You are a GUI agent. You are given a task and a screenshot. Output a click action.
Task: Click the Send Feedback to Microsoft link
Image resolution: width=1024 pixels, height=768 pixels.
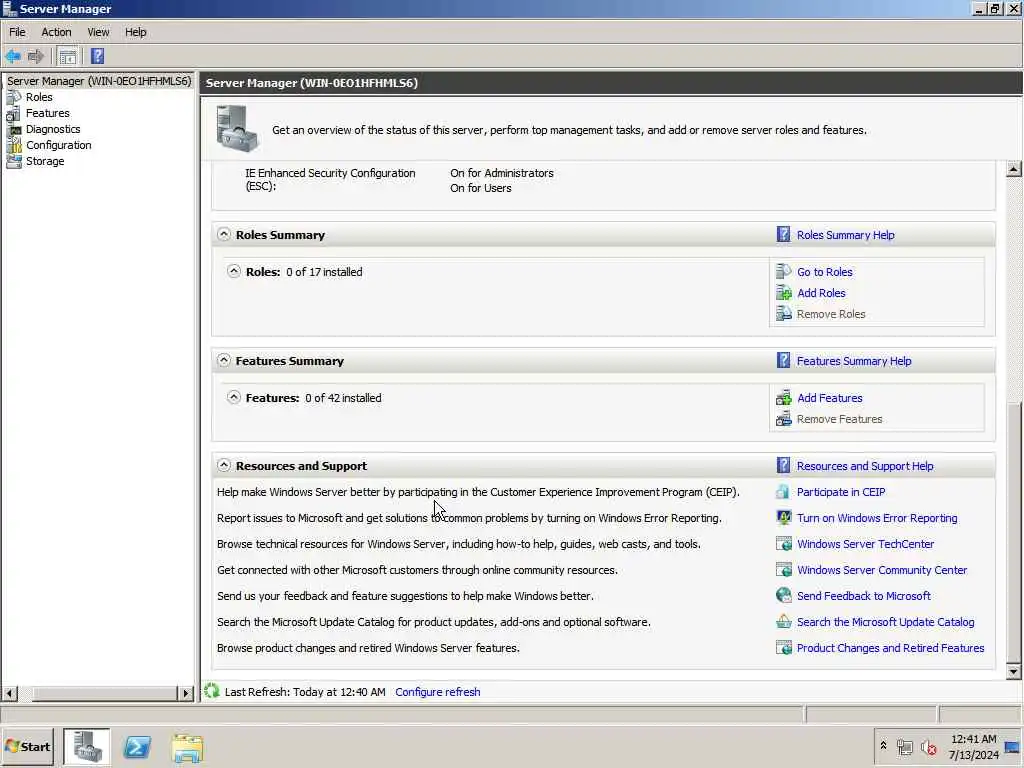click(864, 596)
